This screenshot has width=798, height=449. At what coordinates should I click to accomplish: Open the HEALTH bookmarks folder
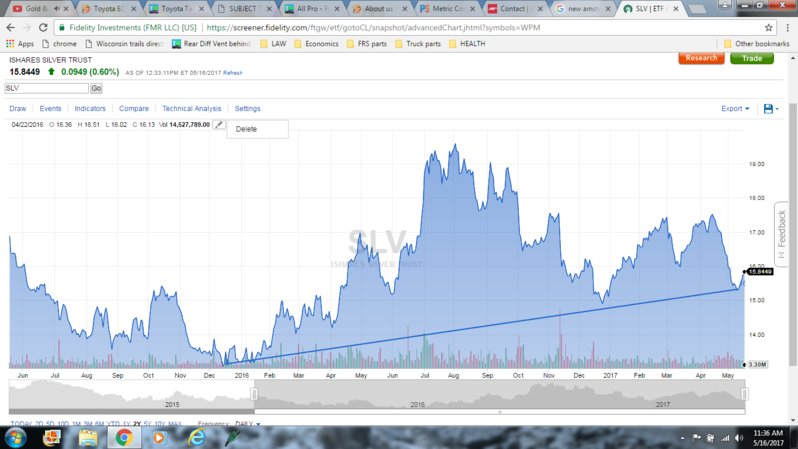pyautogui.click(x=467, y=44)
